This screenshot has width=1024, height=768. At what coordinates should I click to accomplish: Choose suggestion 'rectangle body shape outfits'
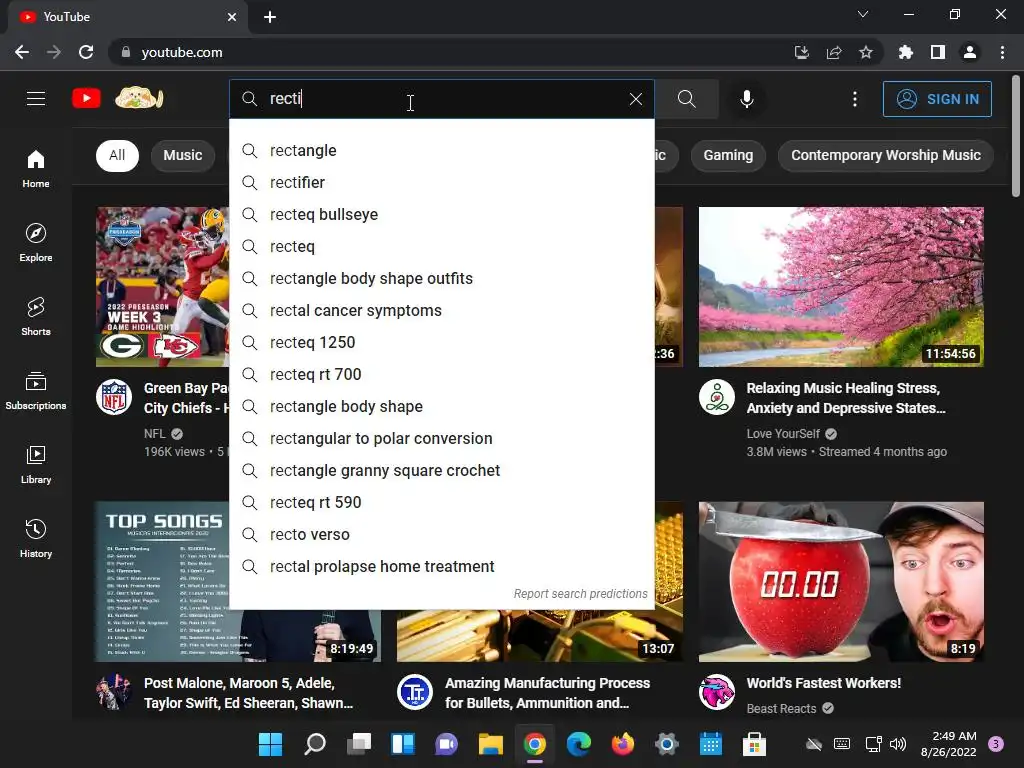tap(442, 278)
